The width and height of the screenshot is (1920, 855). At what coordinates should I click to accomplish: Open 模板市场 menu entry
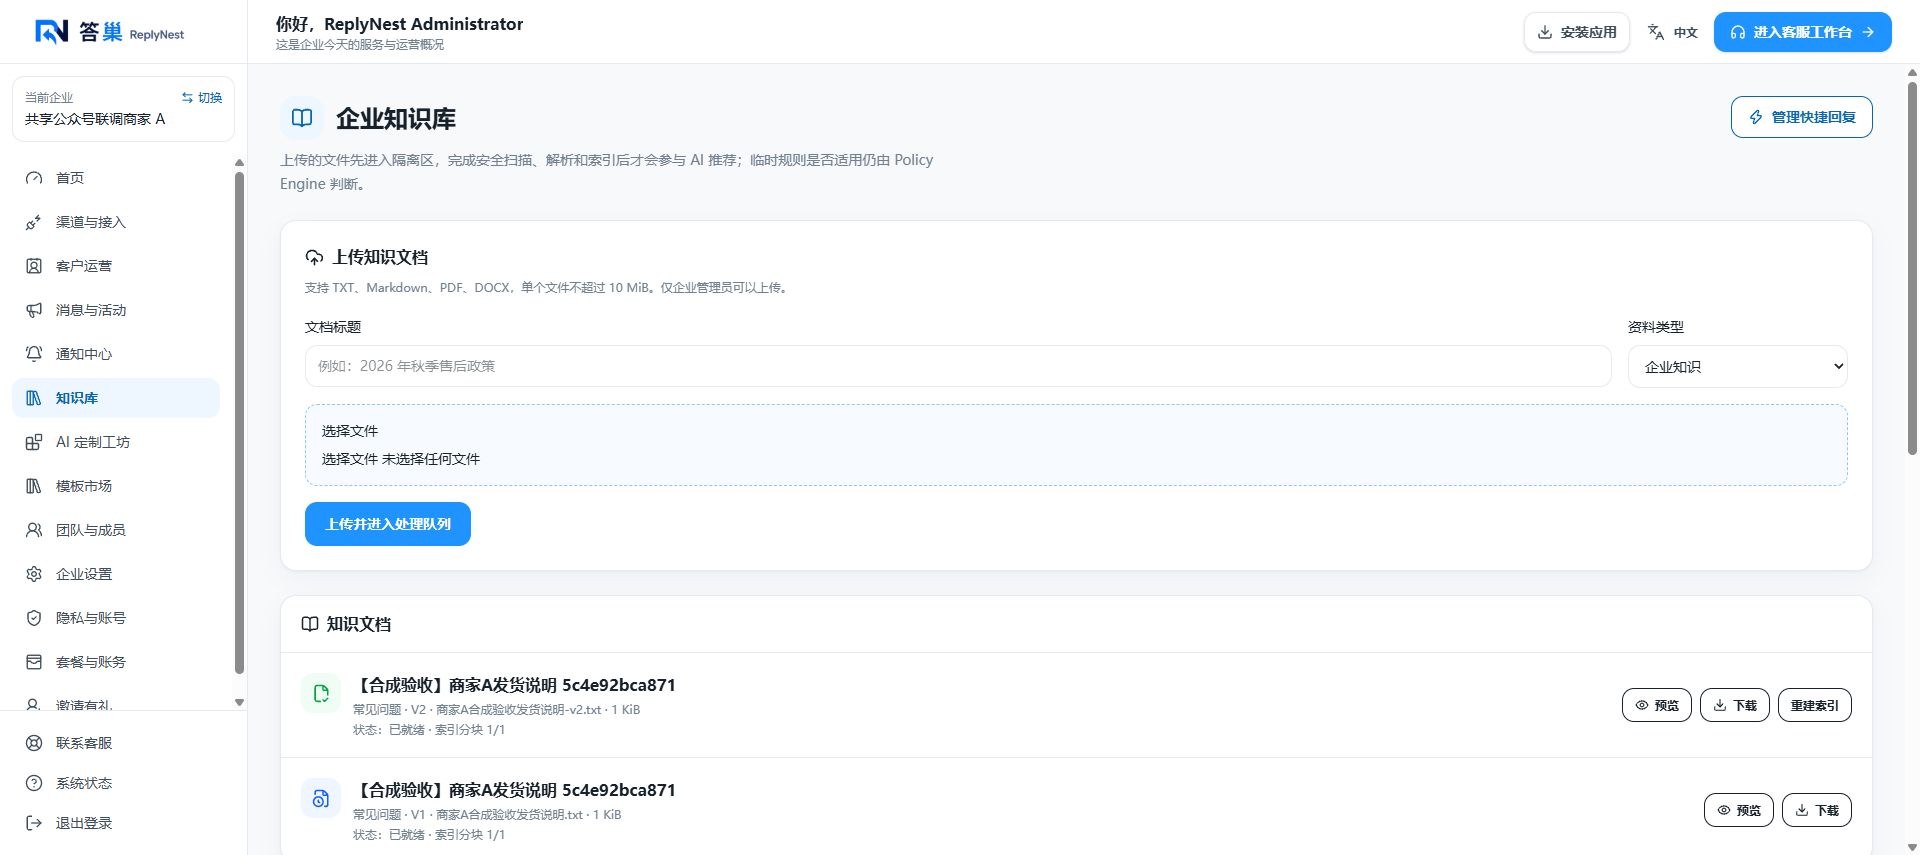116,486
